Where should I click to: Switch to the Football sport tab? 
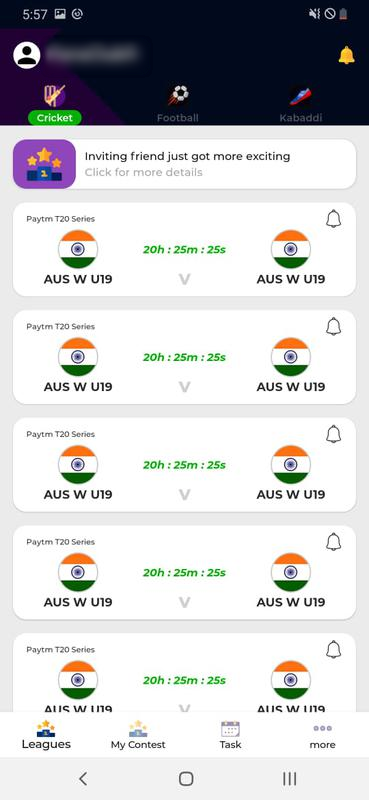tap(178, 105)
